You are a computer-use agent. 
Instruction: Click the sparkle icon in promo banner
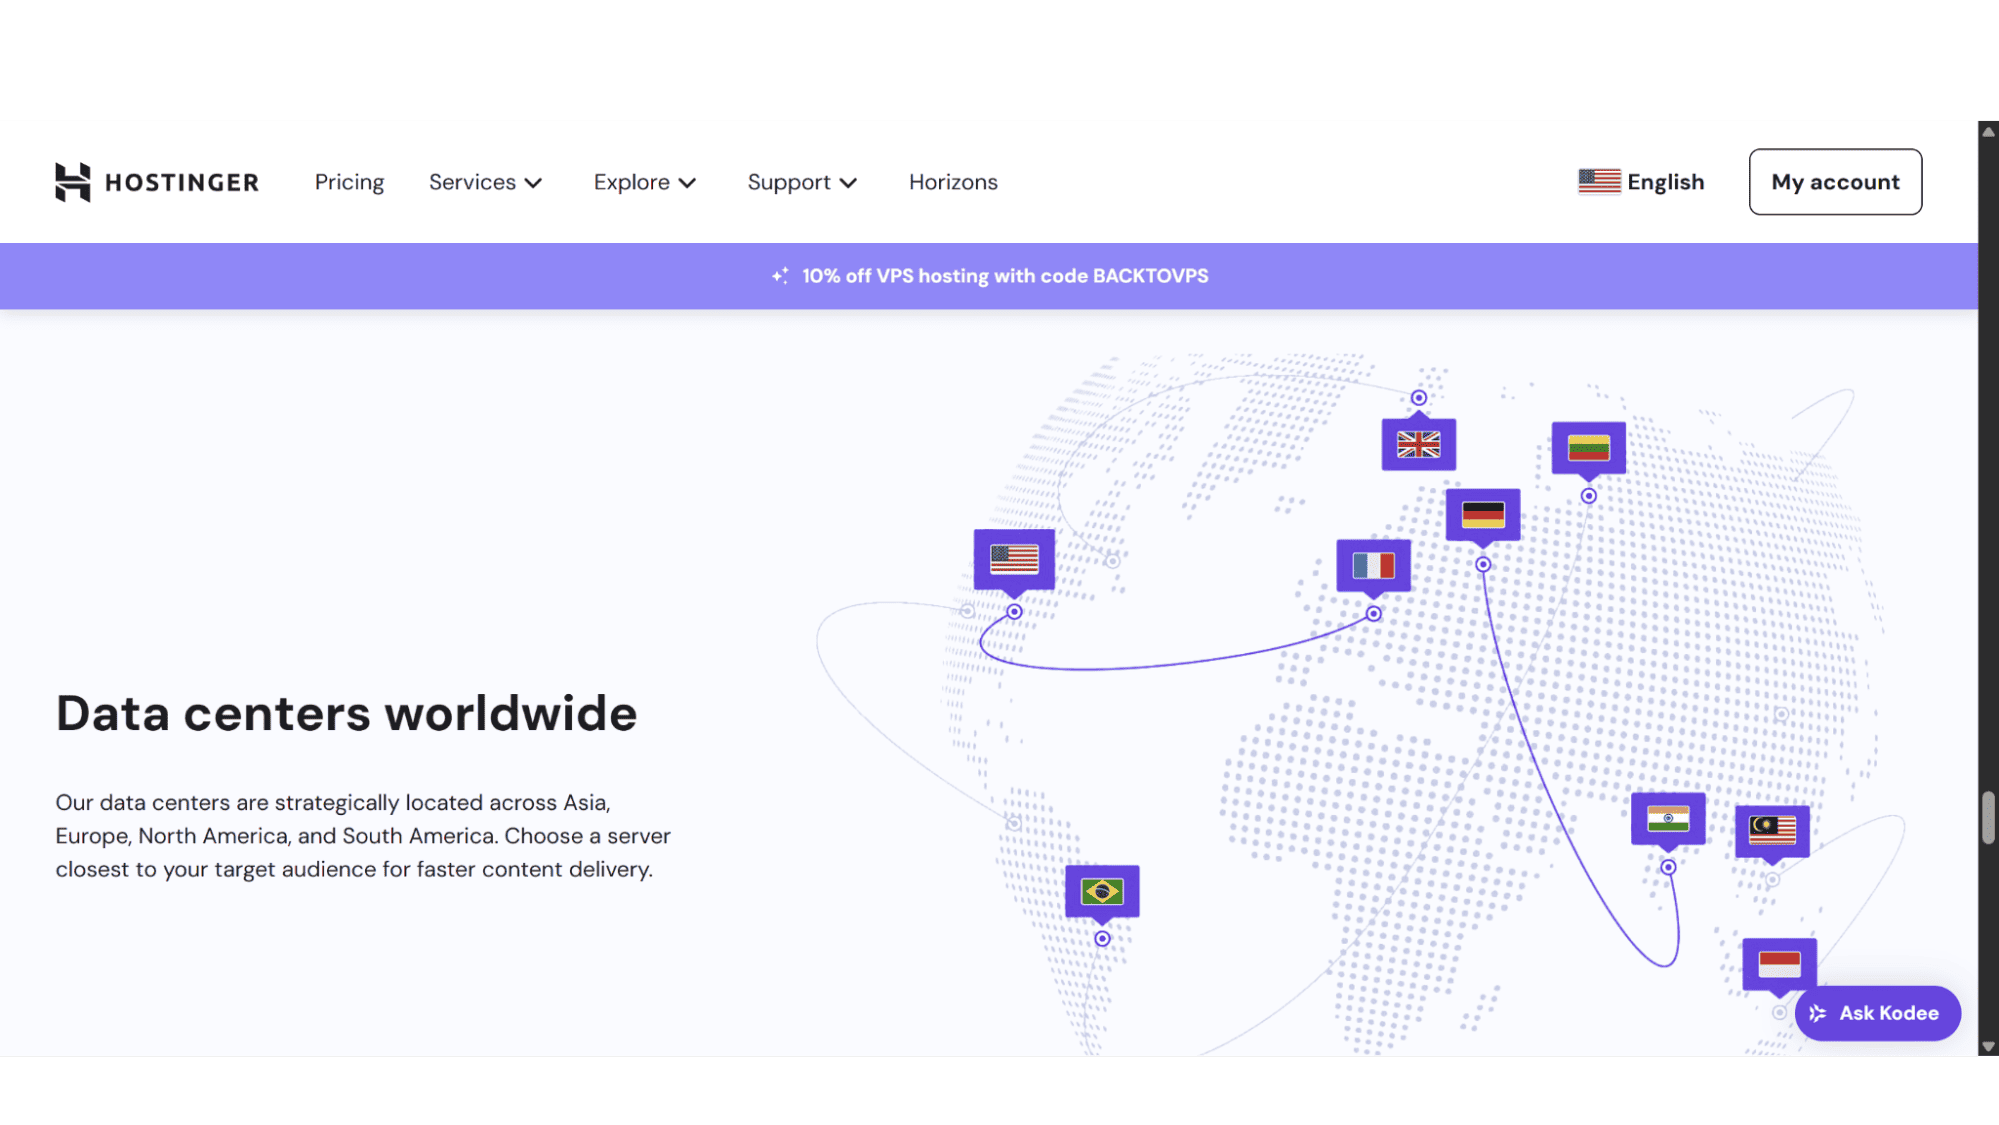pos(780,276)
